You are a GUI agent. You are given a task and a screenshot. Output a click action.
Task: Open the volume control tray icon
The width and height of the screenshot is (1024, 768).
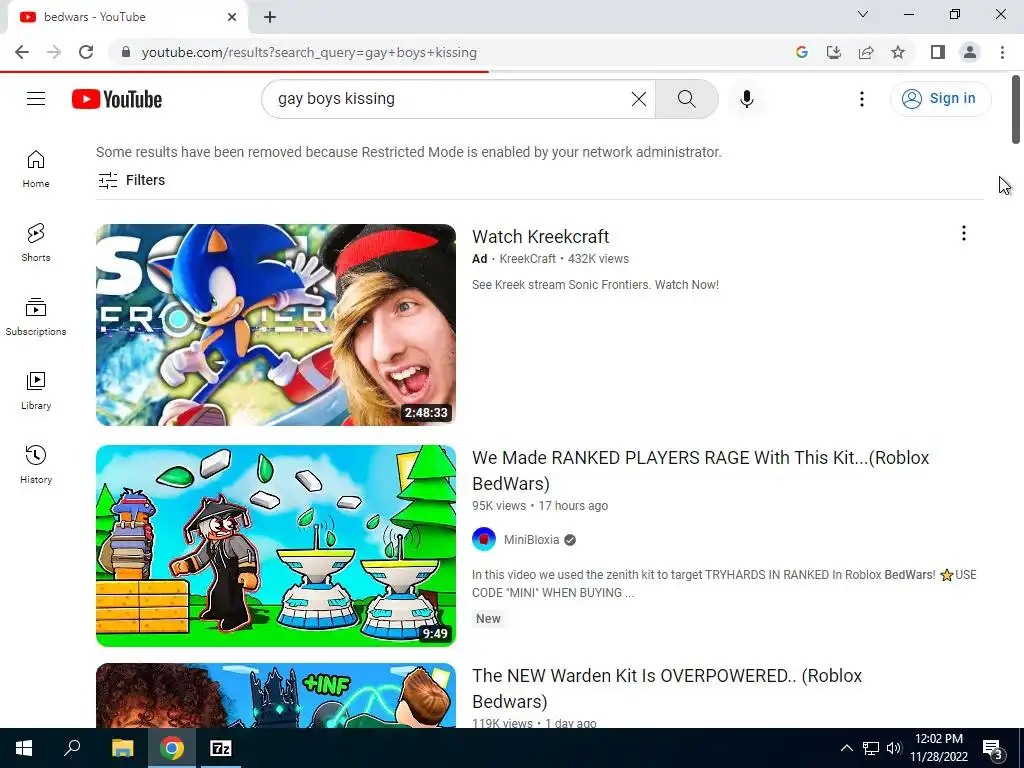pos(894,748)
